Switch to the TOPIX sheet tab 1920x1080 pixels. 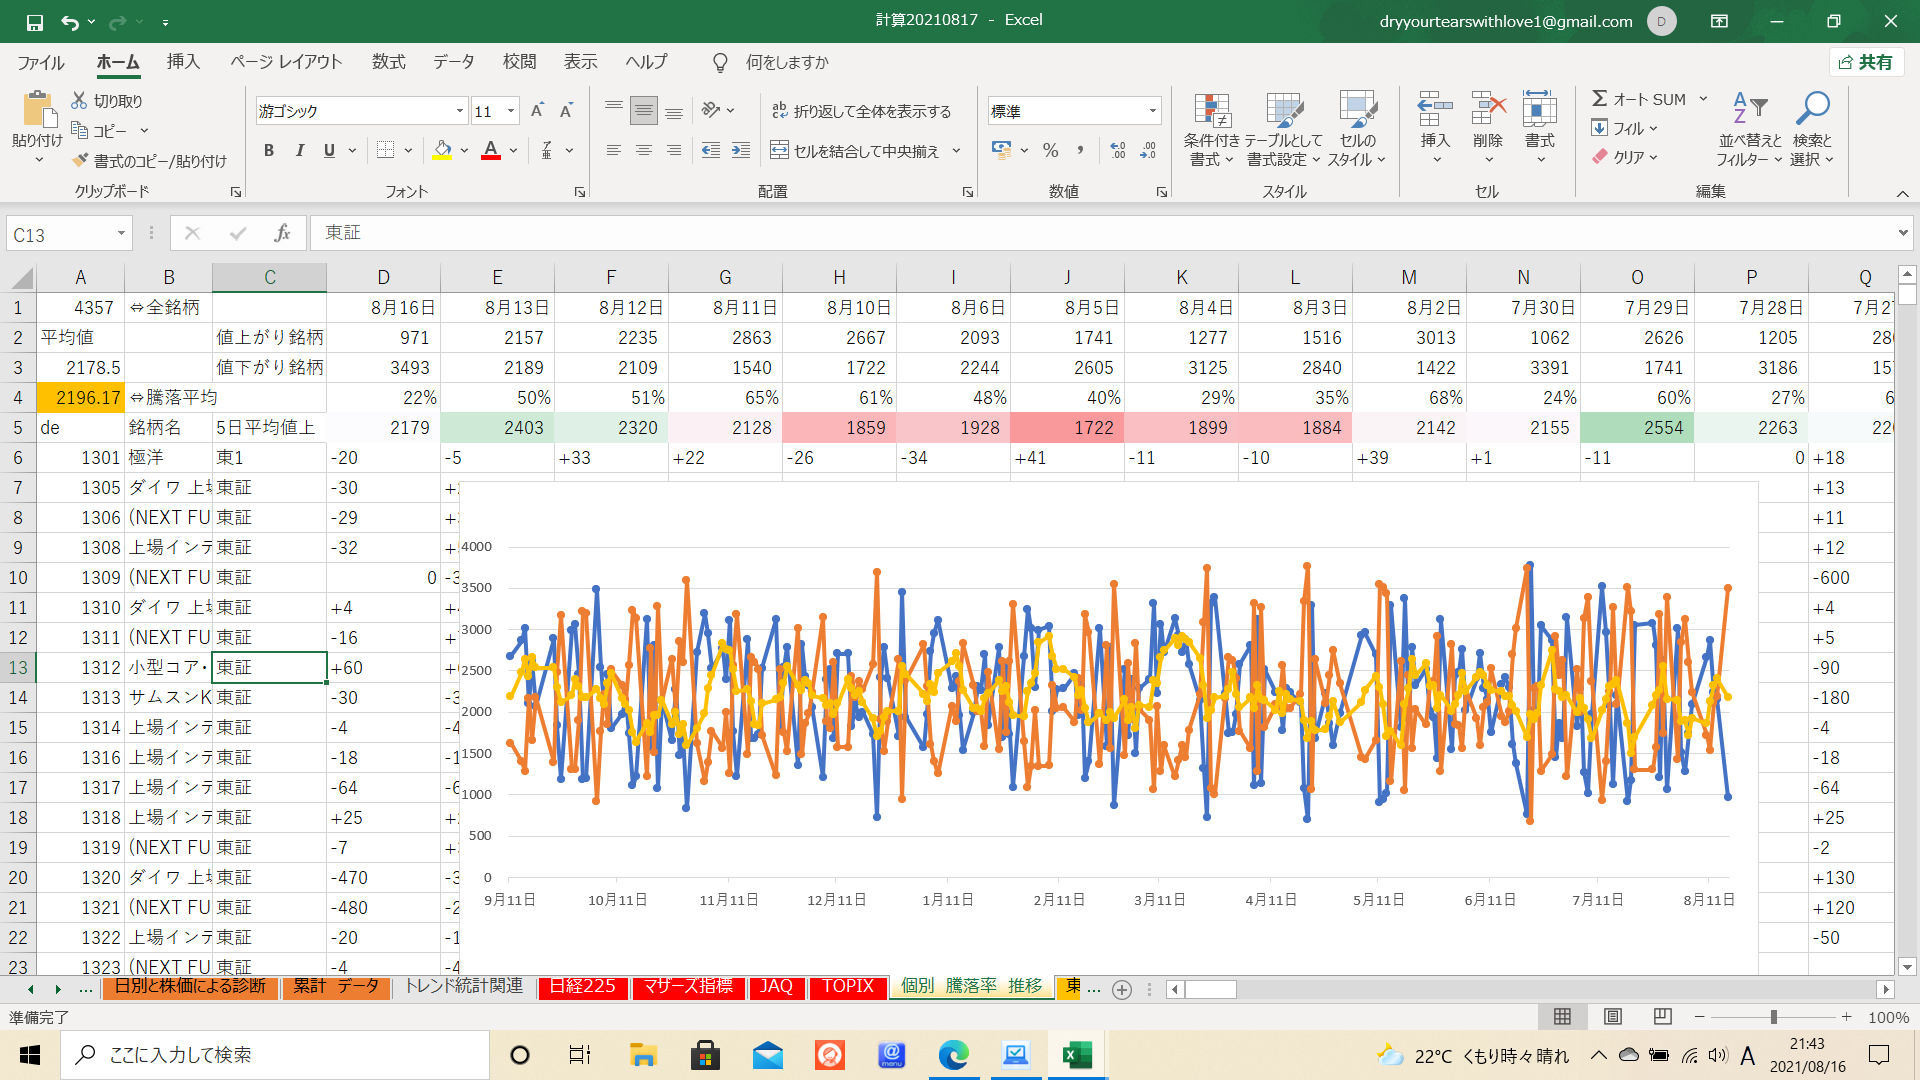[x=847, y=987]
